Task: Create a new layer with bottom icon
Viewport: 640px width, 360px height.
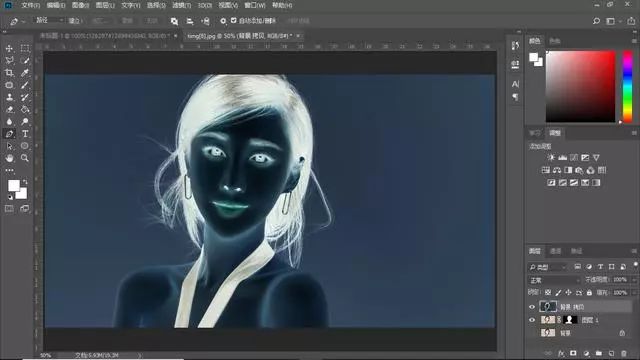Action: coord(611,353)
